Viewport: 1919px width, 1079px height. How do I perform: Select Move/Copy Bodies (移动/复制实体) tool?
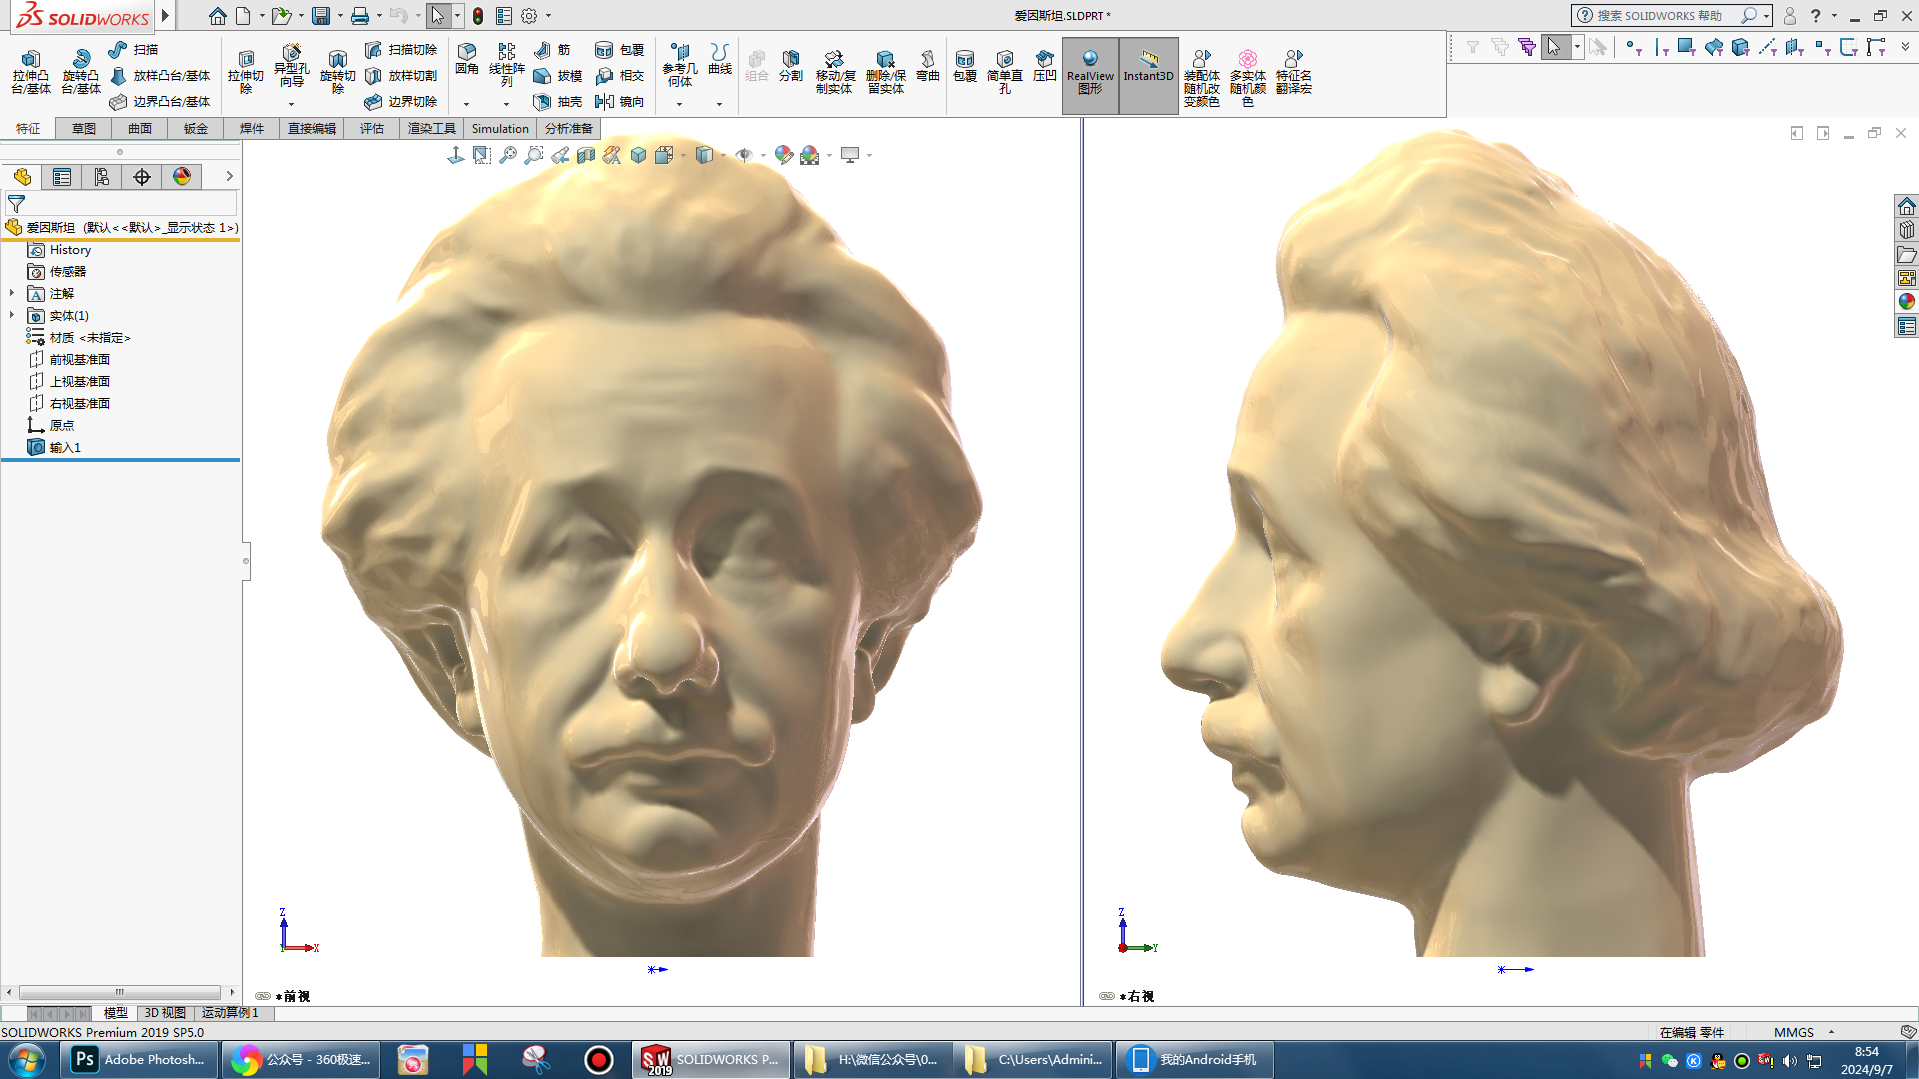pos(834,73)
